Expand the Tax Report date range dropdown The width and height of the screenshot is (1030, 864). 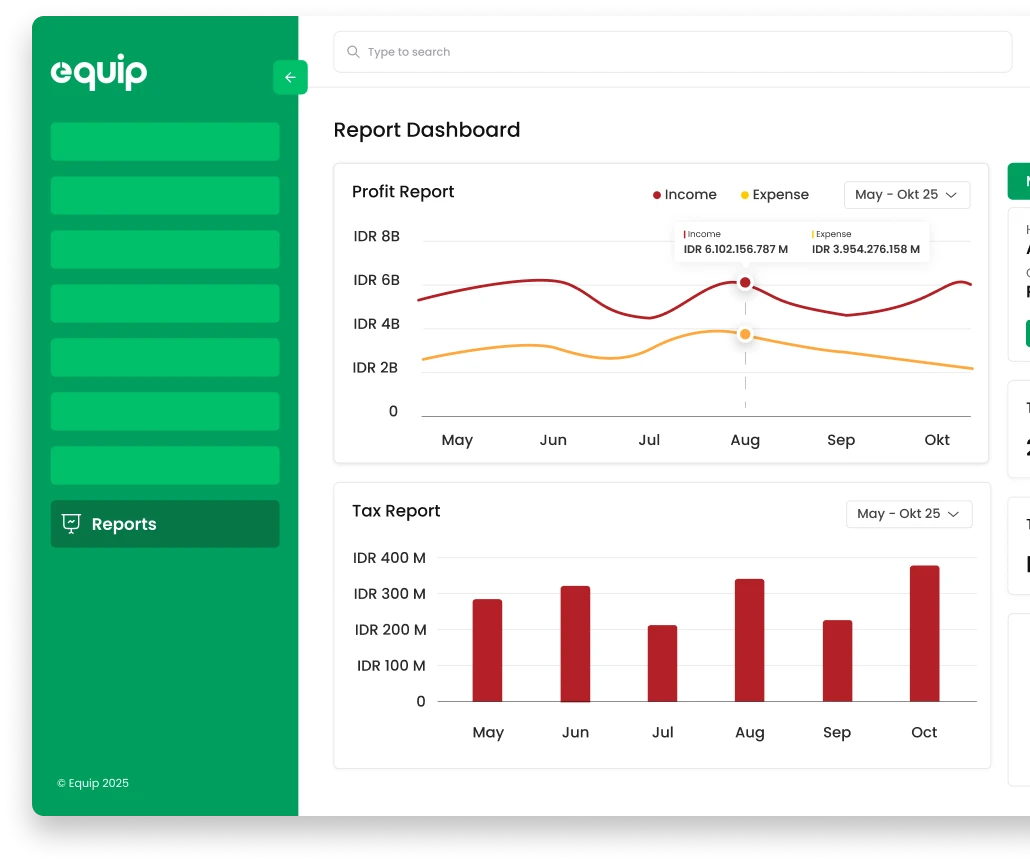(908, 514)
